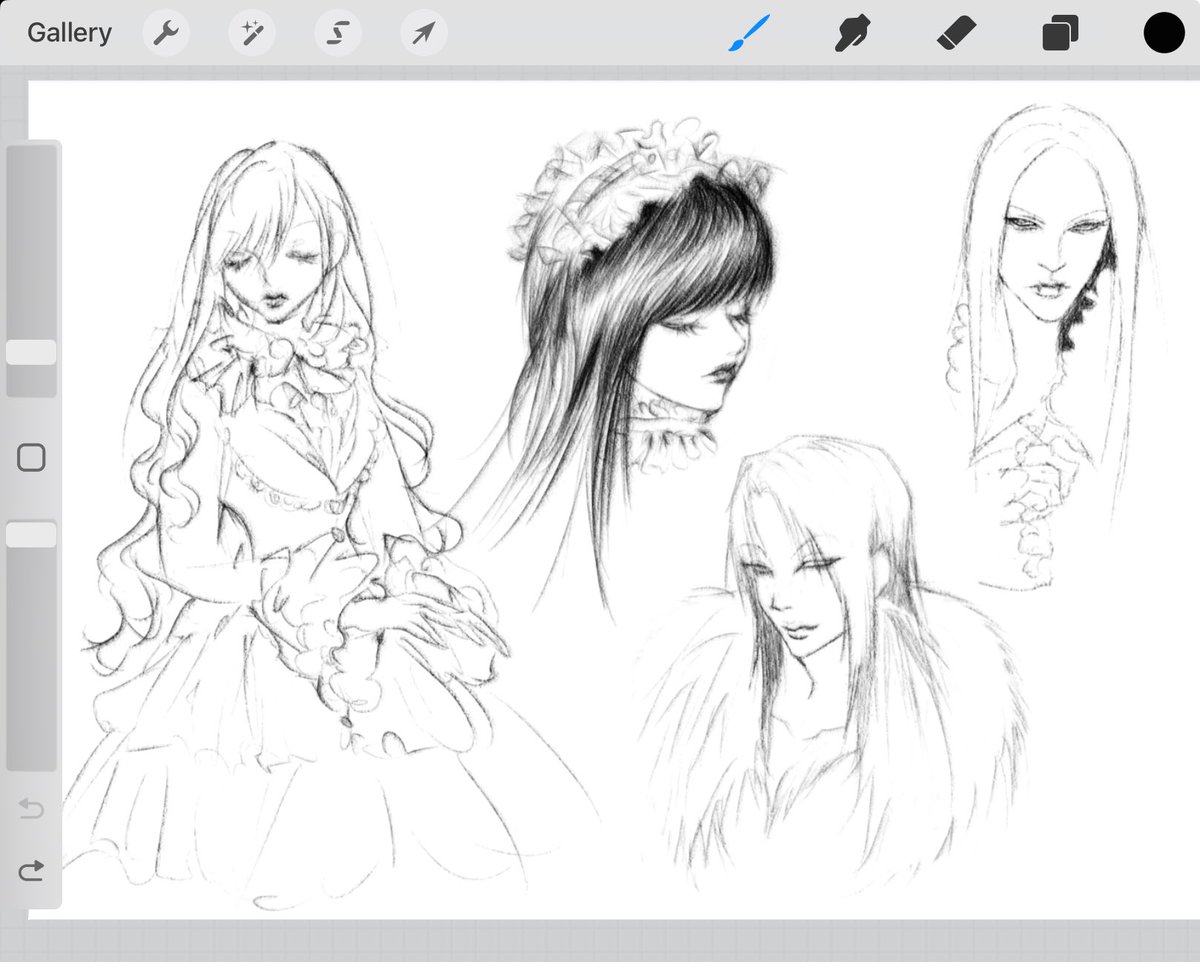Viewport: 1200px width, 962px height.
Task: Tap the sidebar modify square button
Action: (x=31, y=458)
